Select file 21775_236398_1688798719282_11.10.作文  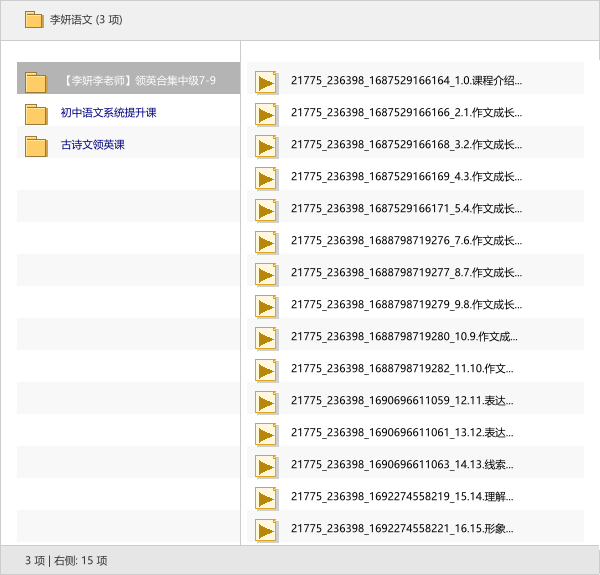click(x=402, y=369)
